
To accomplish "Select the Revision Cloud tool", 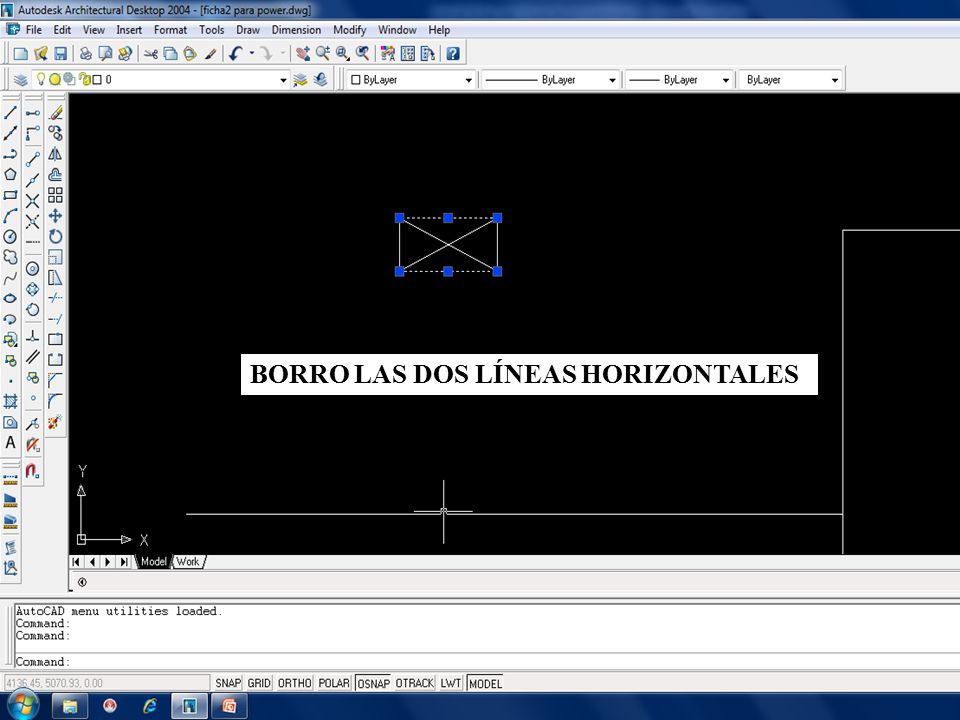I will tap(10, 257).
